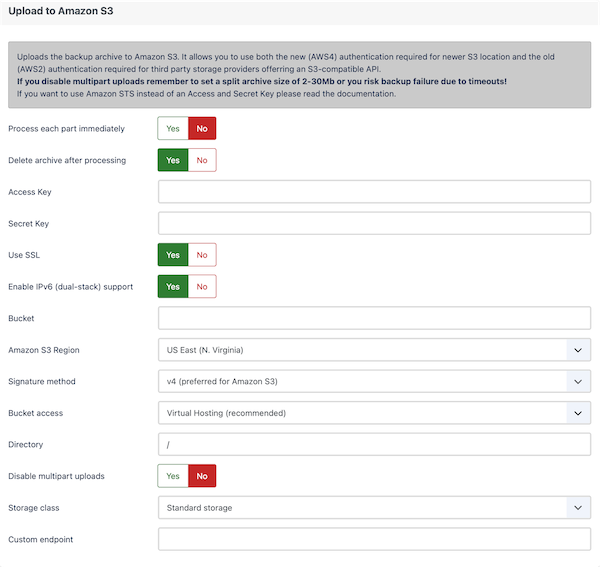Enable Use SSL with Yes

coord(173,255)
